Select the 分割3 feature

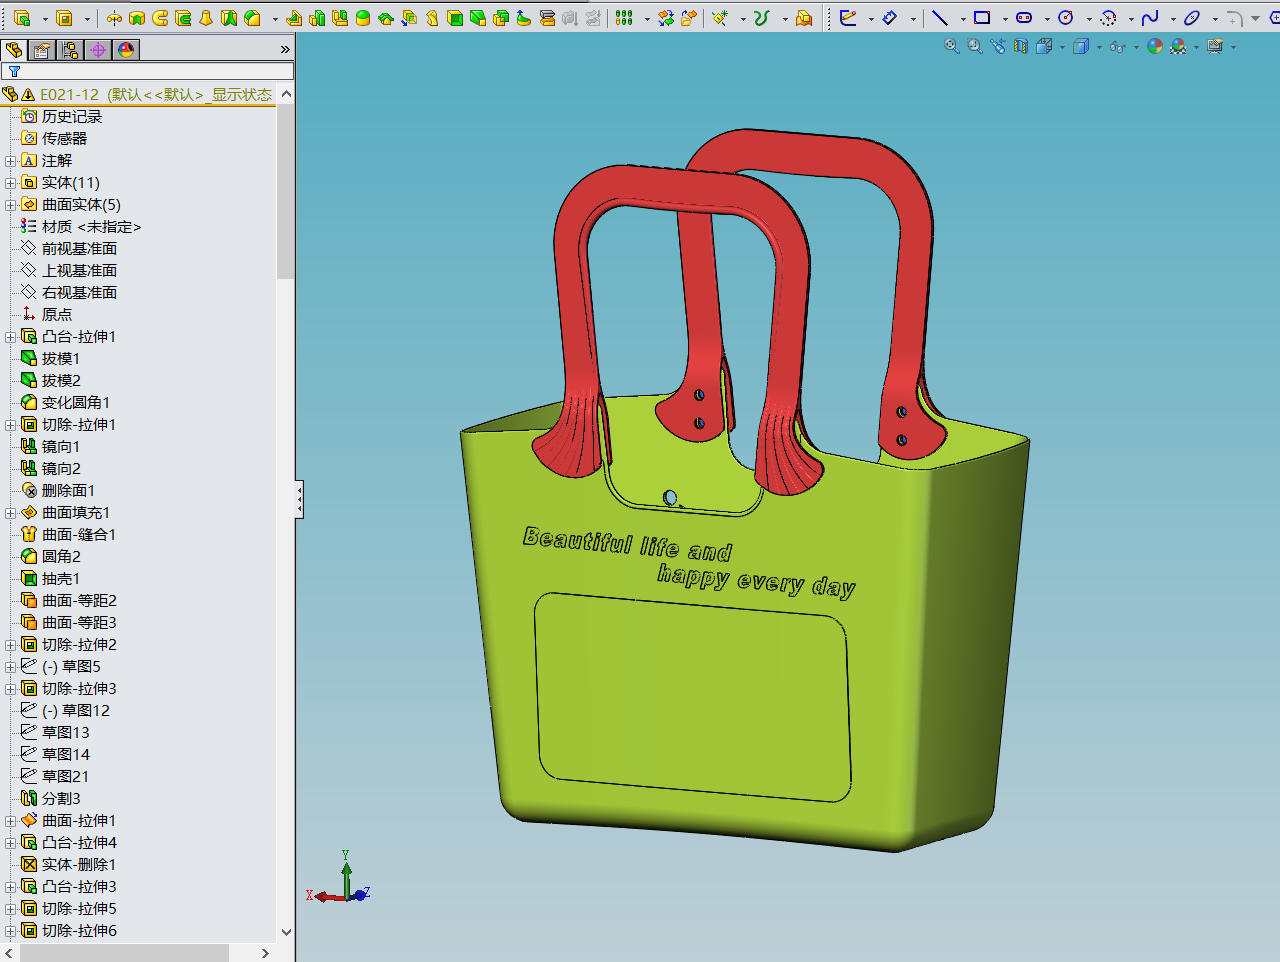pyautogui.click(x=51, y=799)
